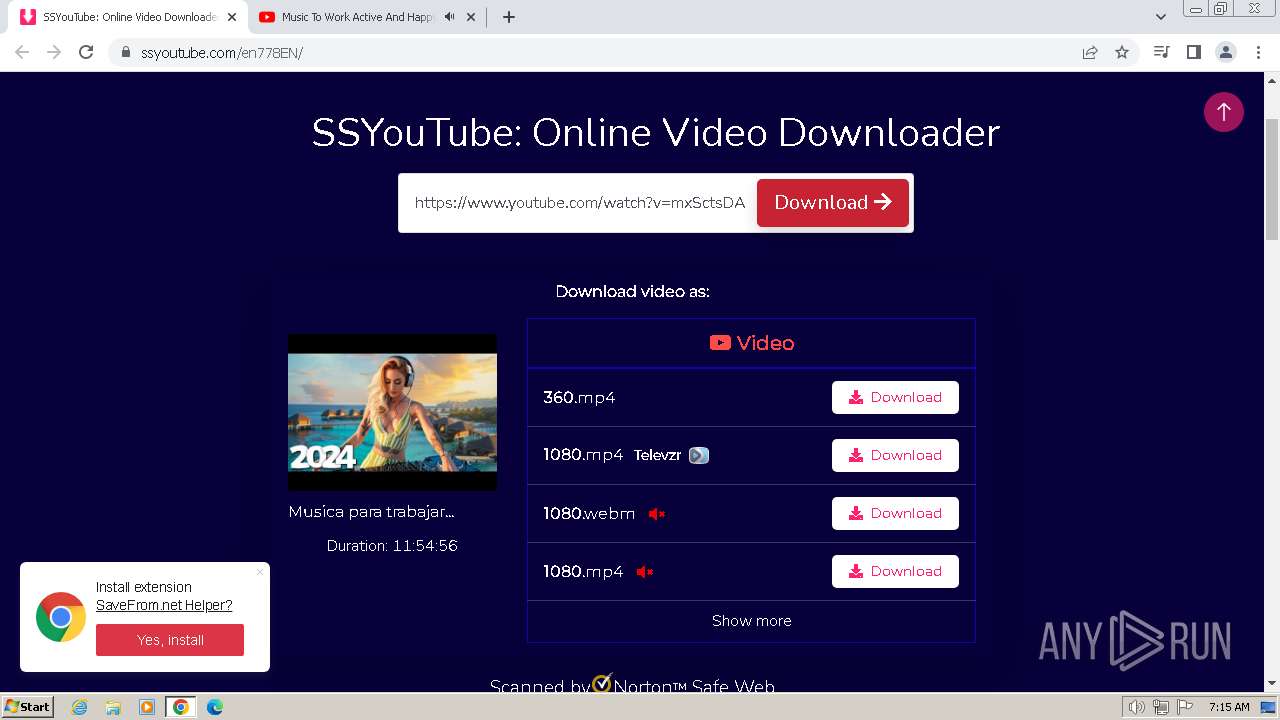The width and height of the screenshot is (1280, 720).
Task: Click the 360.mp4 format label
Action: tap(579, 398)
